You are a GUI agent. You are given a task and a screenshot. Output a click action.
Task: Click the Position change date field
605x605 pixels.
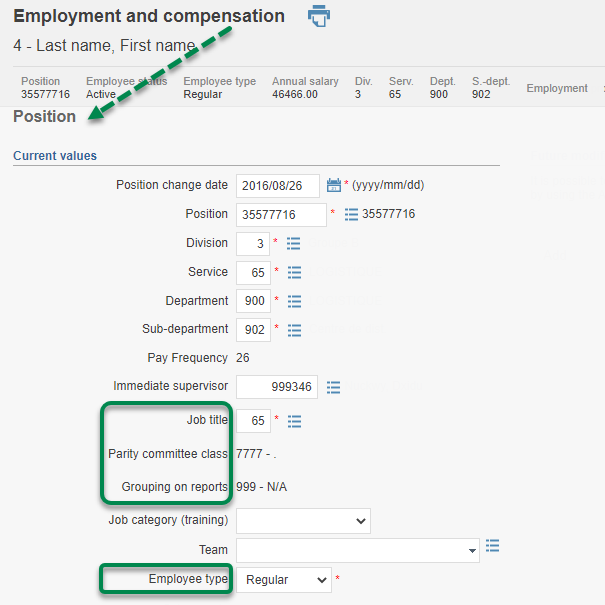pos(278,186)
